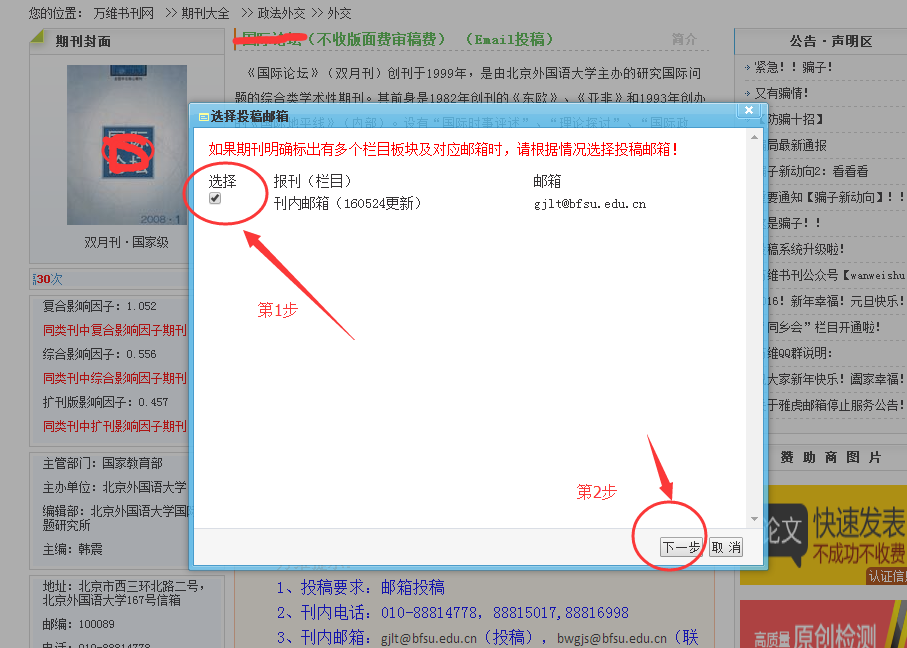Click the 主编：韩震 text

click(73, 549)
